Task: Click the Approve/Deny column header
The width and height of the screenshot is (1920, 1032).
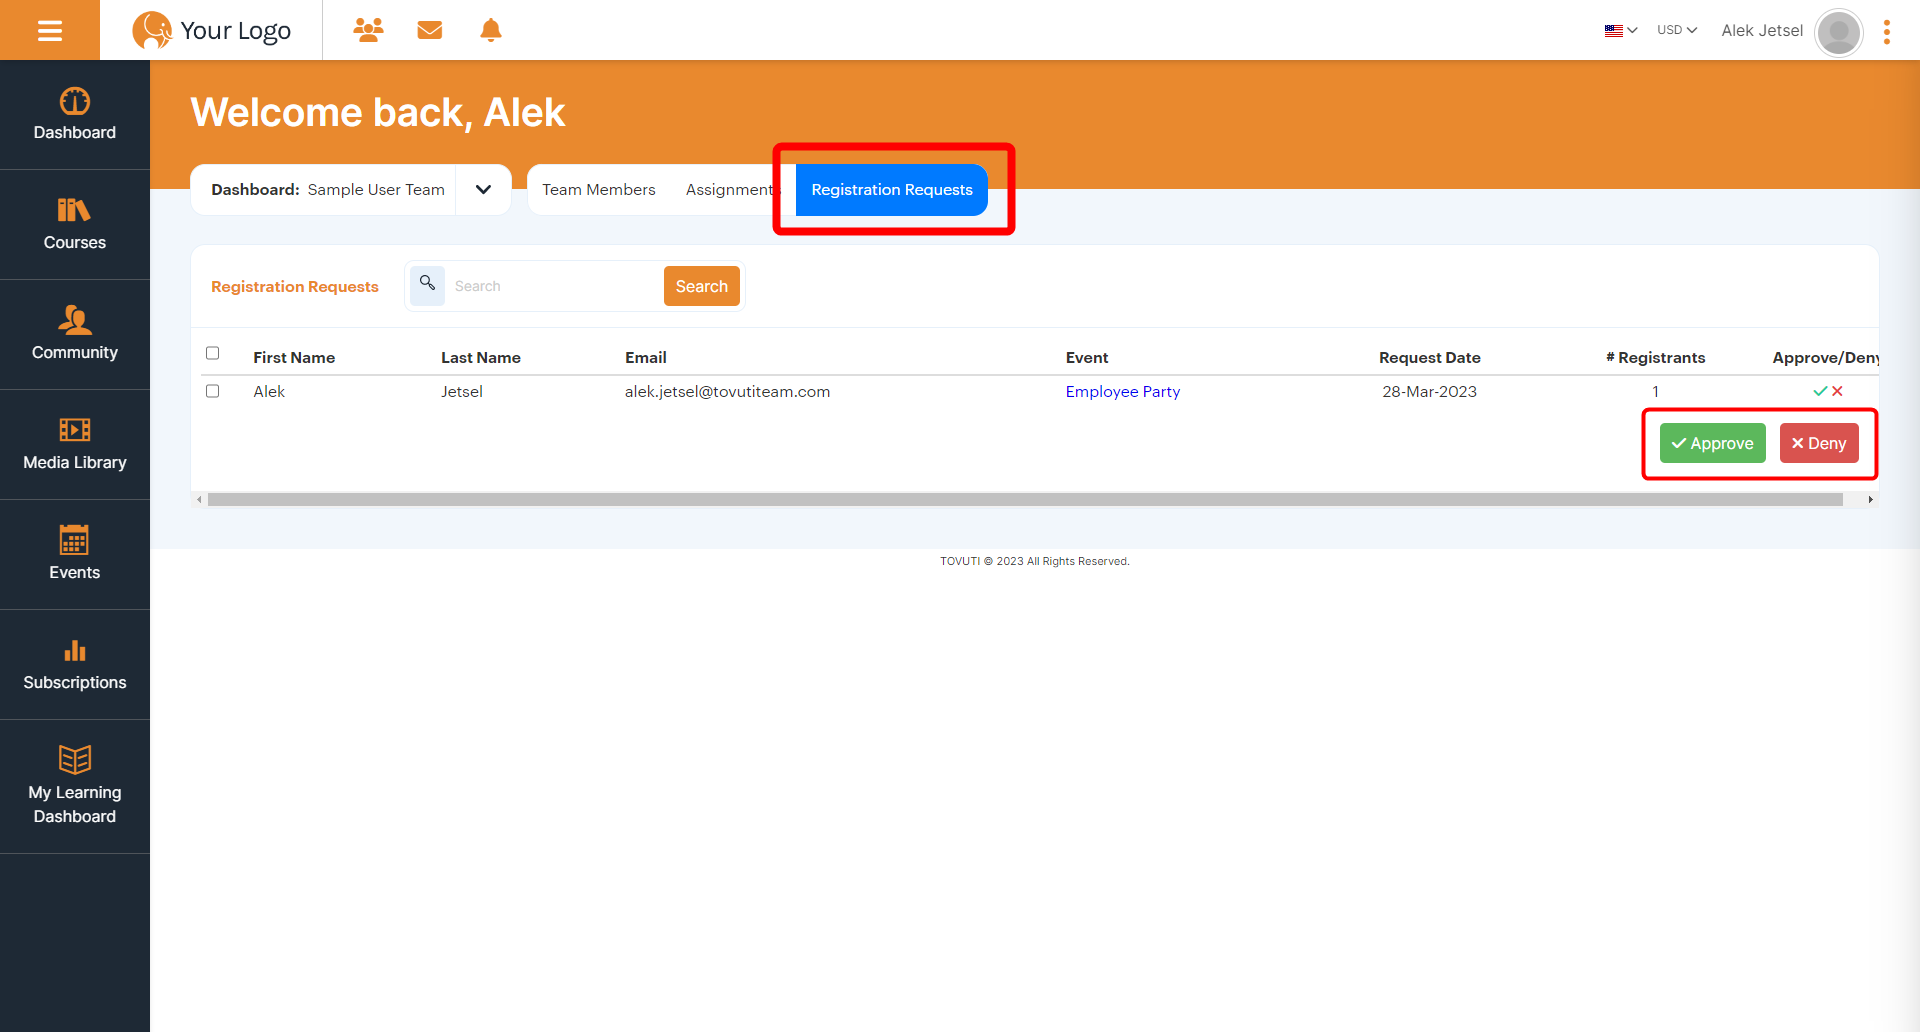Action: [1825, 357]
